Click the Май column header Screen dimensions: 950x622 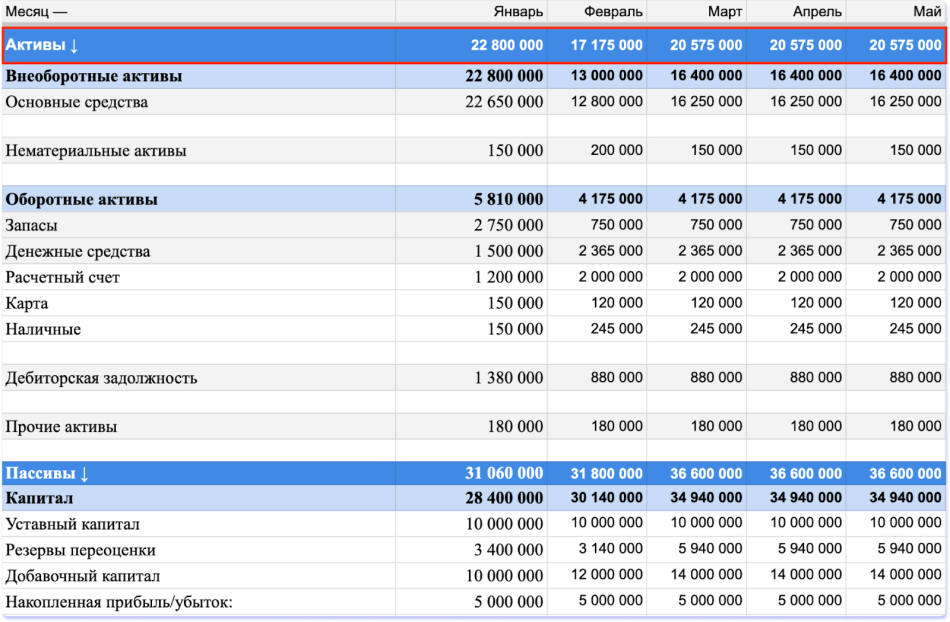click(927, 12)
